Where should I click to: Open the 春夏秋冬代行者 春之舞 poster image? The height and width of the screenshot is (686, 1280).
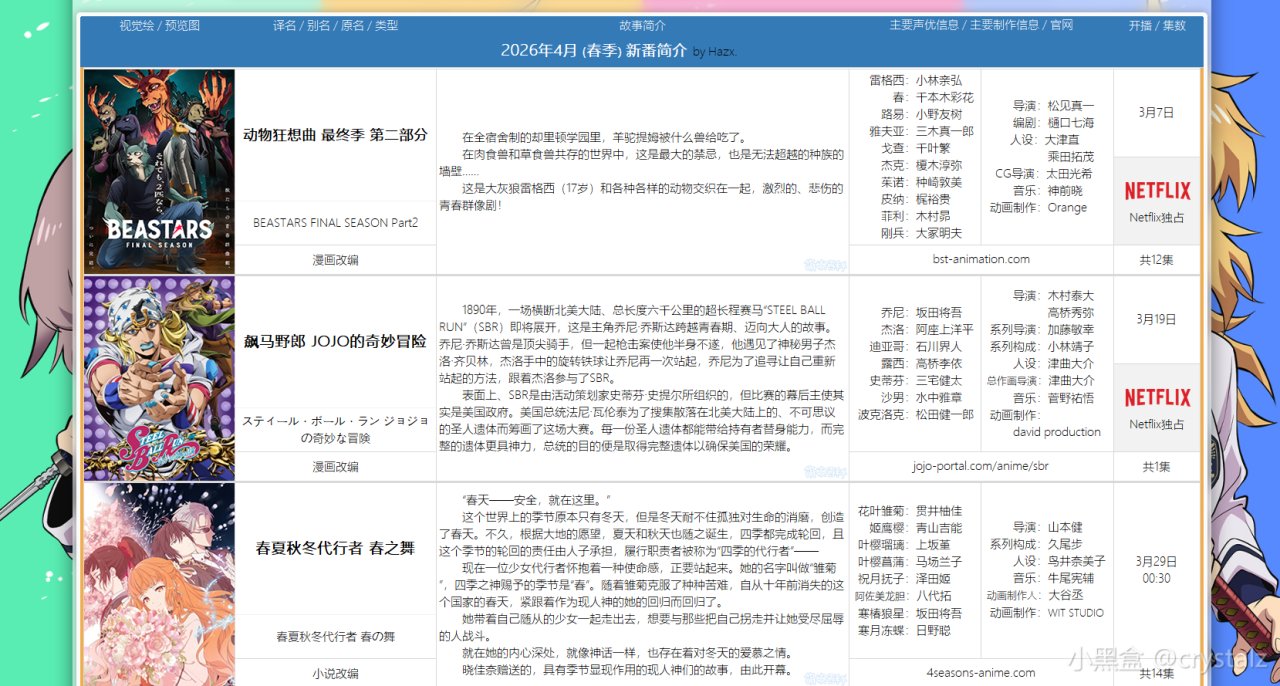pyautogui.click(x=159, y=585)
